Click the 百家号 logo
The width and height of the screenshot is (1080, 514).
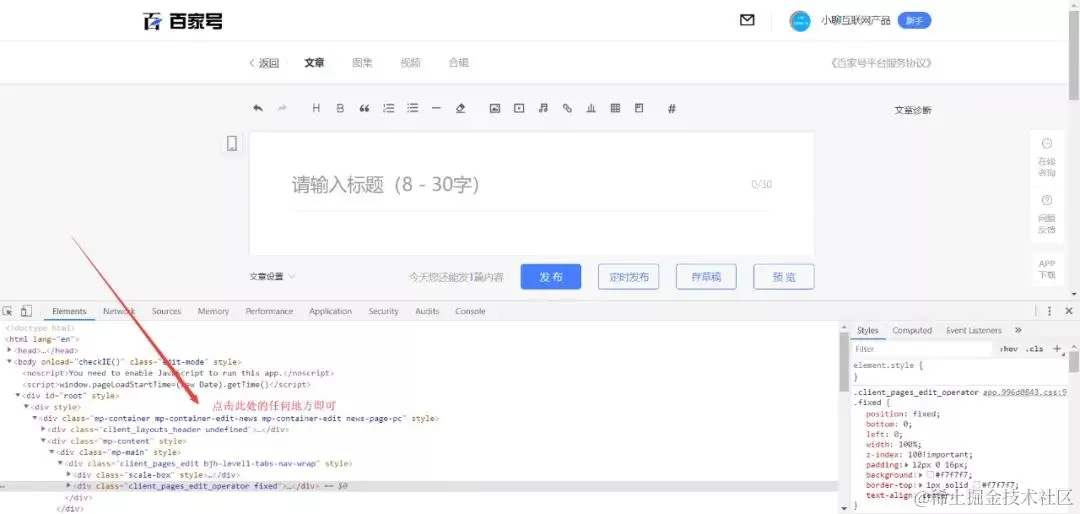183,21
